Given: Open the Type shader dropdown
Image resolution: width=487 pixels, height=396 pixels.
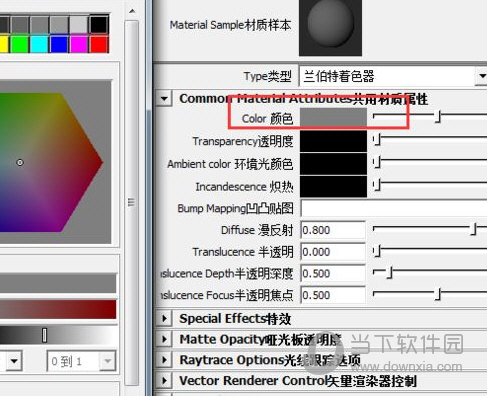Looking at the screenshot, I should click(x=481, y=76).
